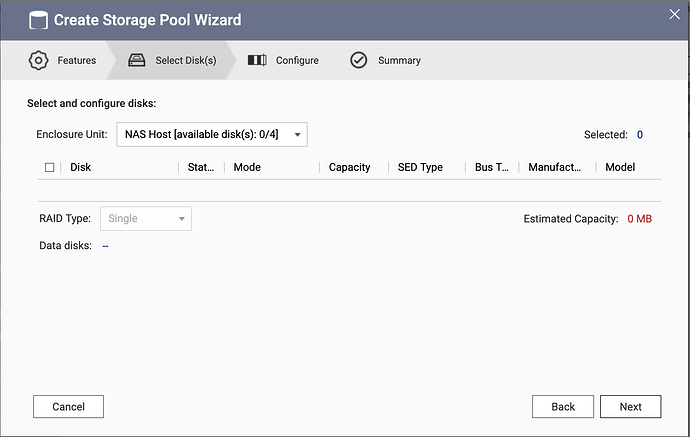Sort by the Capacity column header
The width and height of the screenshot is (690, 437).
(350, 168)
